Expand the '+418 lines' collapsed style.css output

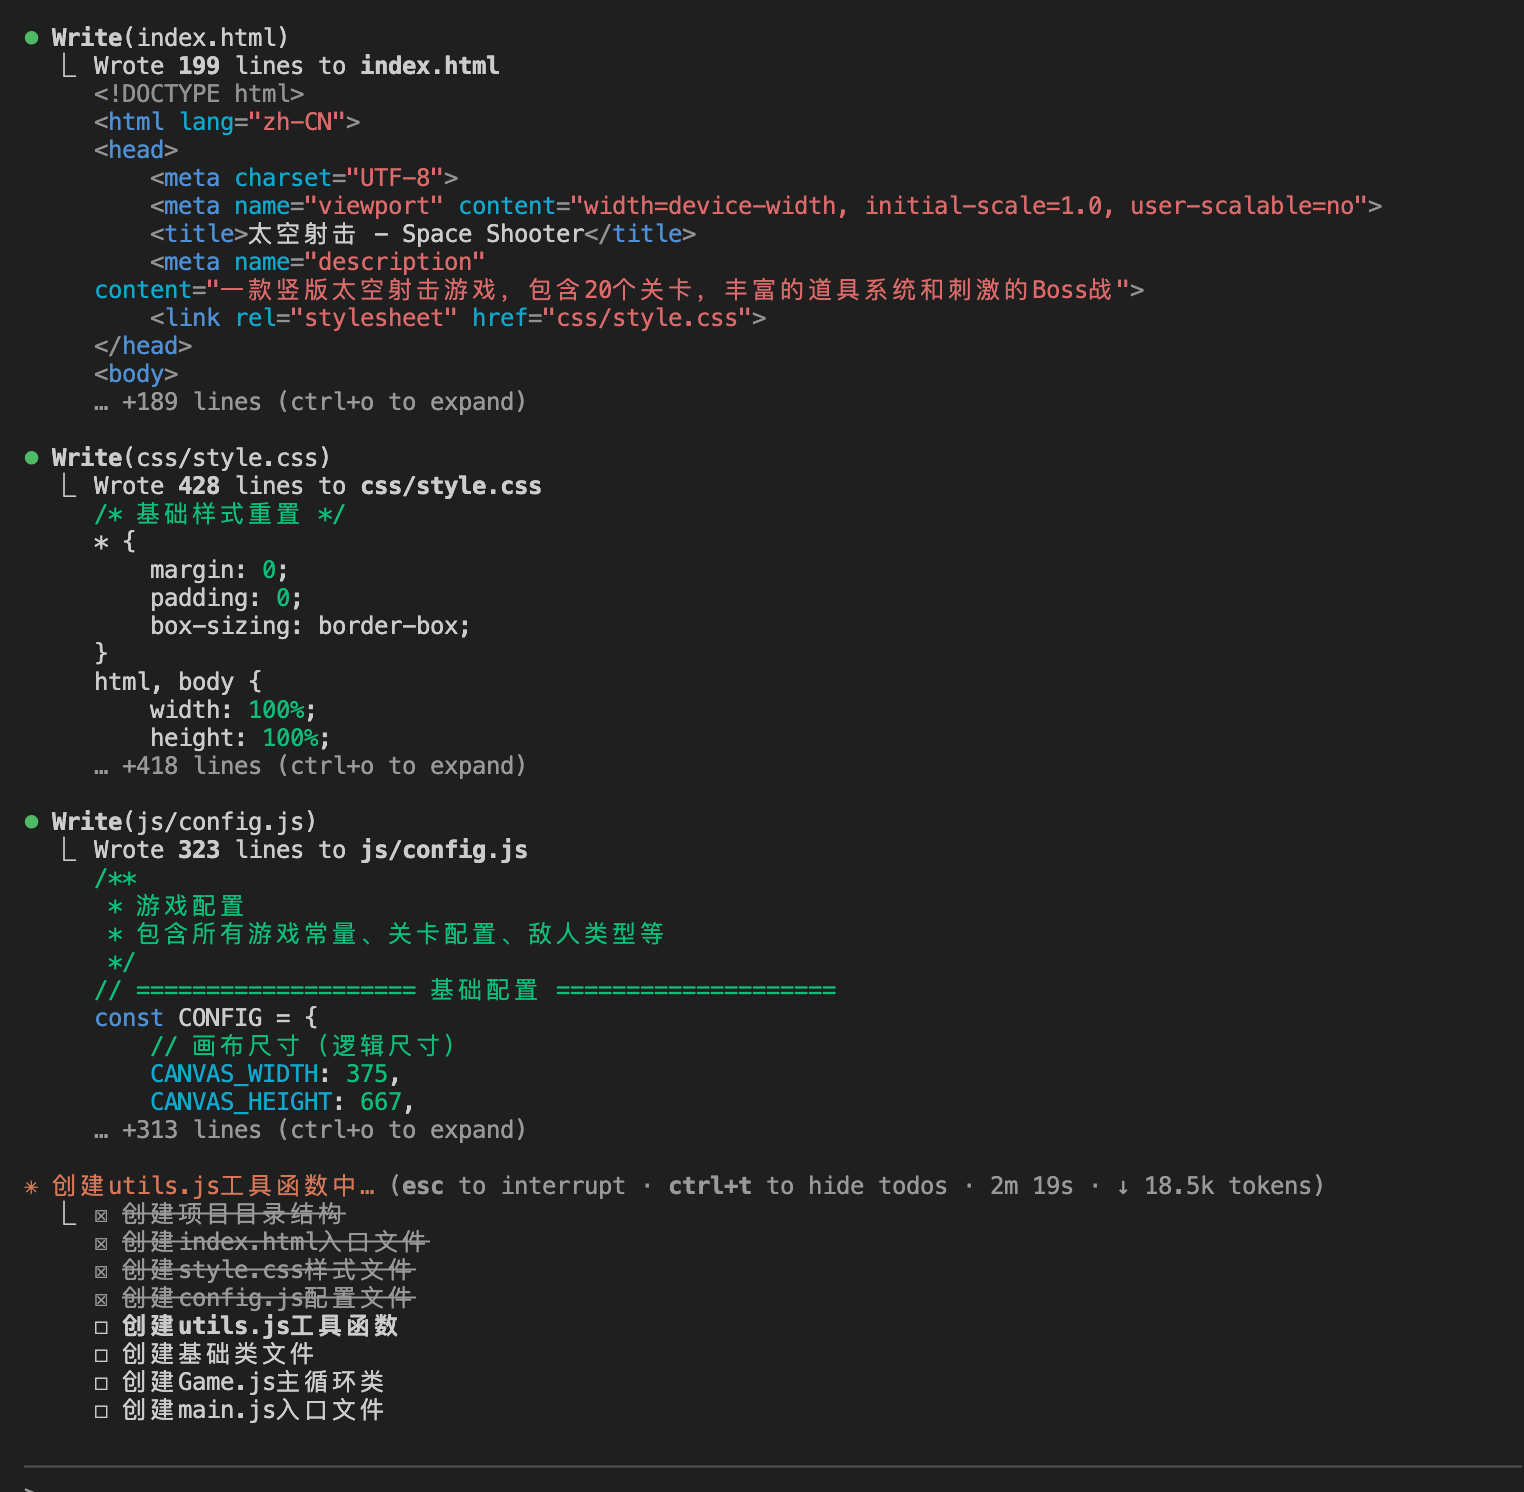coord(310,766)
